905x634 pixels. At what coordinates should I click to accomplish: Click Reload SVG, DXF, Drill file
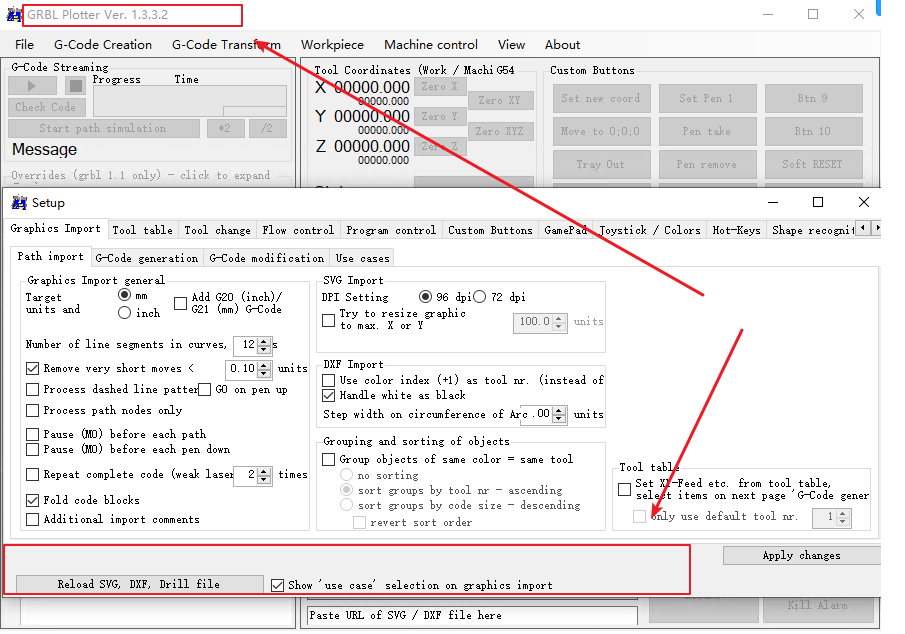[138, 584]
